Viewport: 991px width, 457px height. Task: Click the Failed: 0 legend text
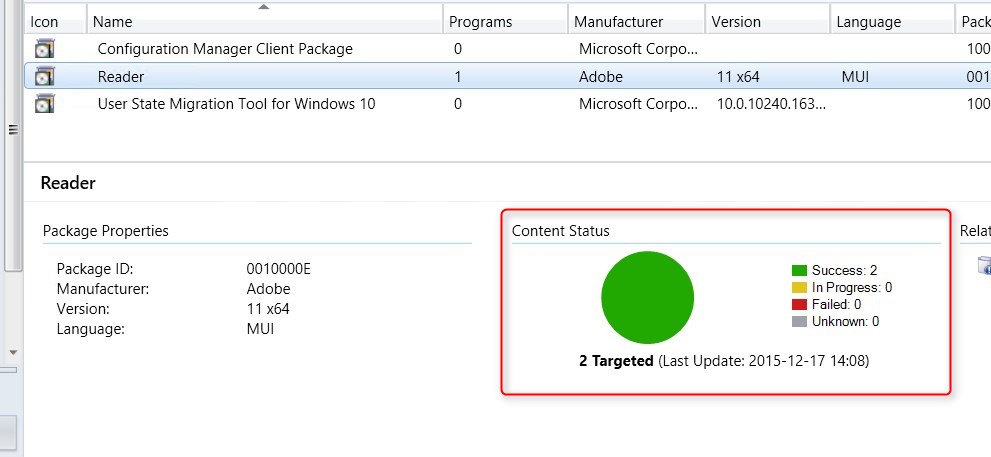[836, 305]
